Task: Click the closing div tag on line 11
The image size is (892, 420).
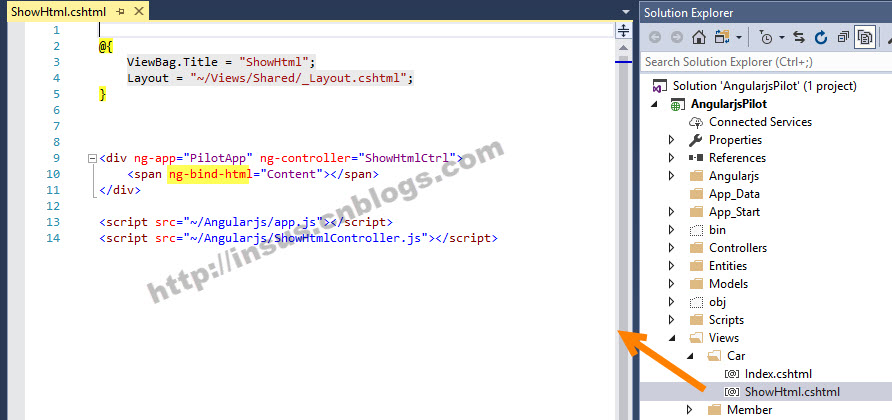Action: pos(119,190)
